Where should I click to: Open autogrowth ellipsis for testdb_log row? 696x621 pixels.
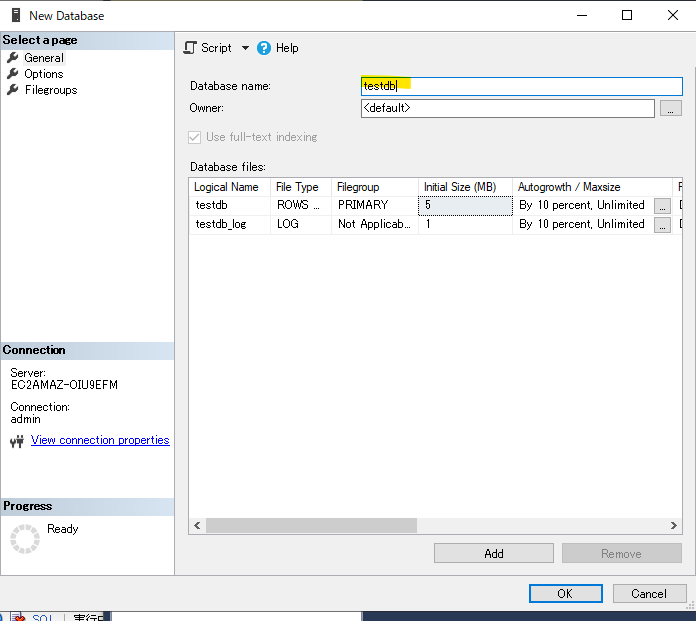[x=662, y=225]
